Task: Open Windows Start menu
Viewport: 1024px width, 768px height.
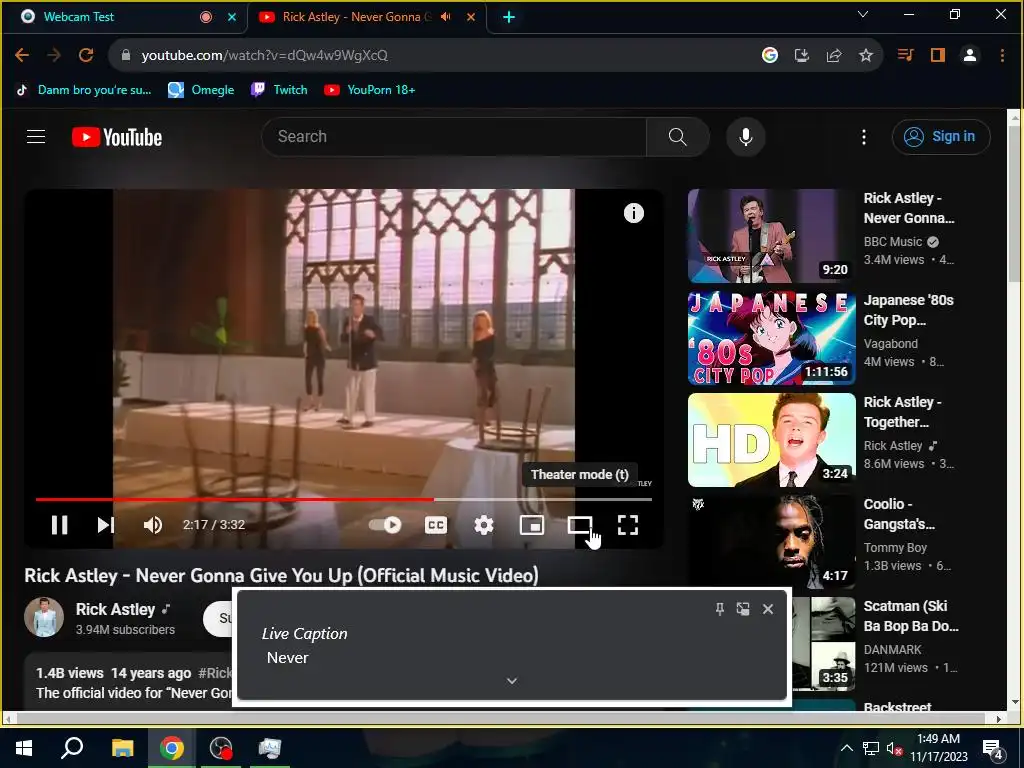Action: [x=24, y=748]
